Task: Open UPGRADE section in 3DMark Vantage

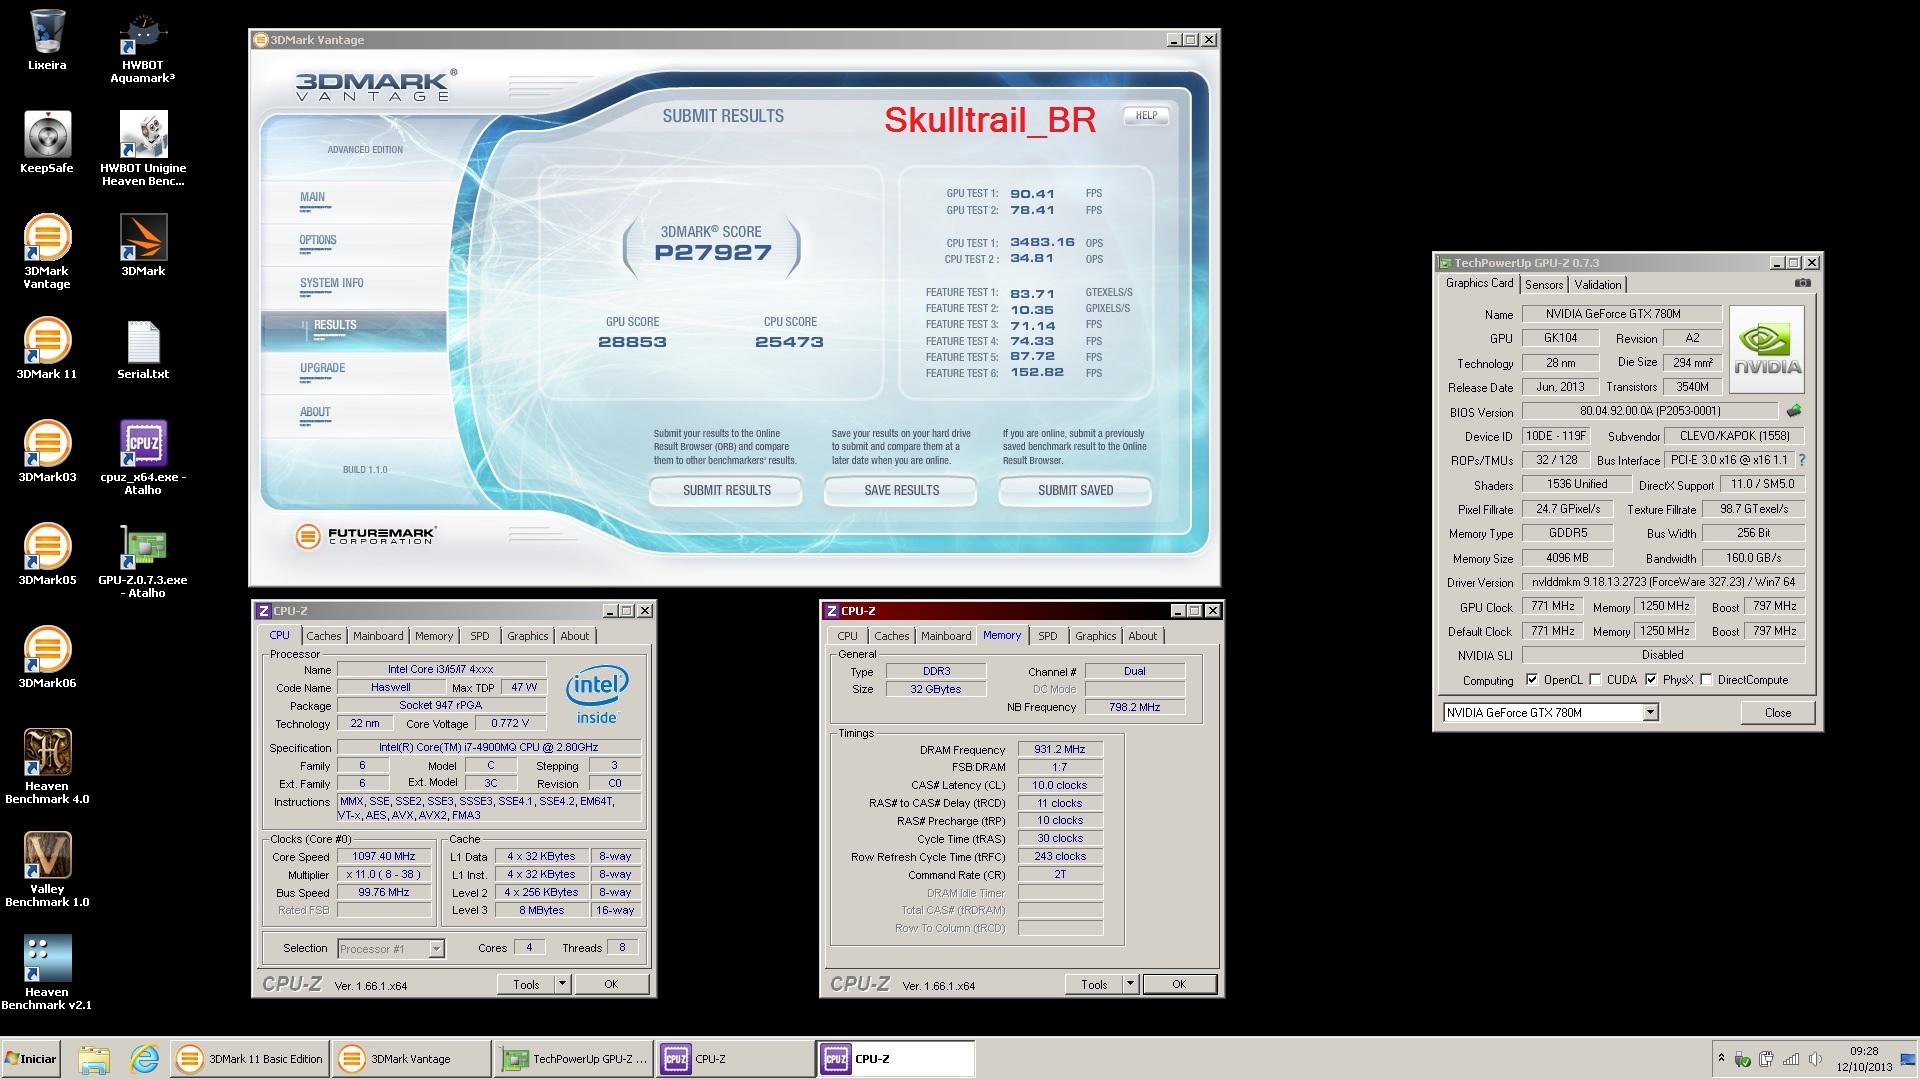Action: click(x=322, y=368)
